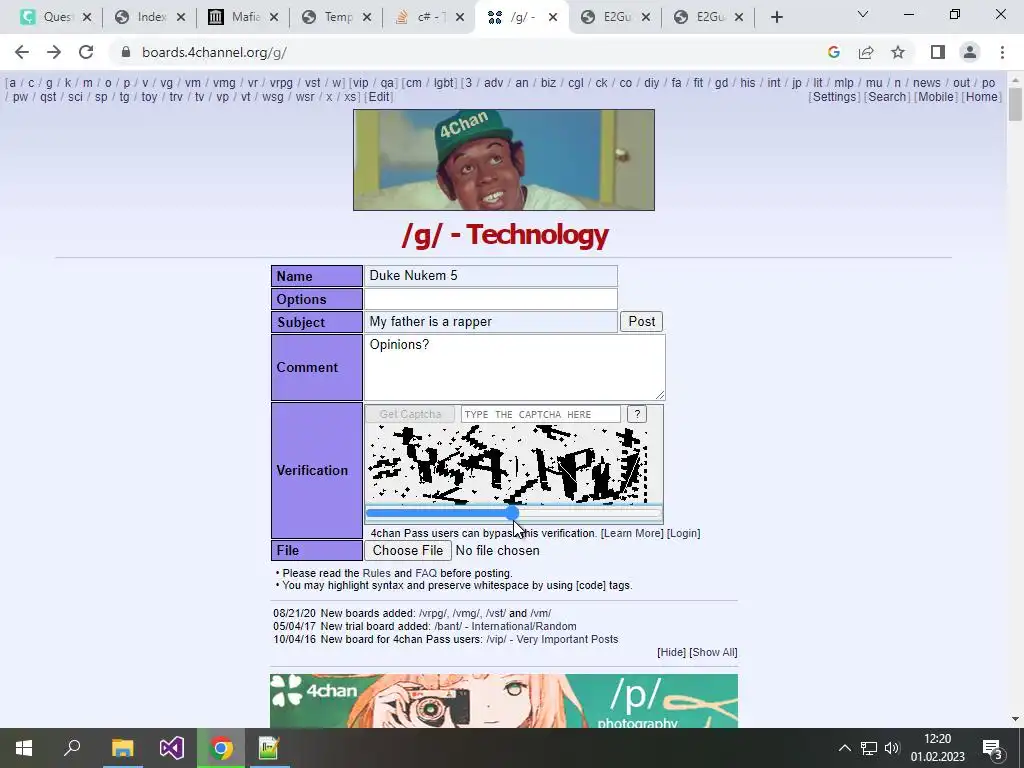Image resolution: width=1024 pixels, height=768 pixels.
Task: Click the Name input field
Action: pyautogui.click(x=490, y=276)
